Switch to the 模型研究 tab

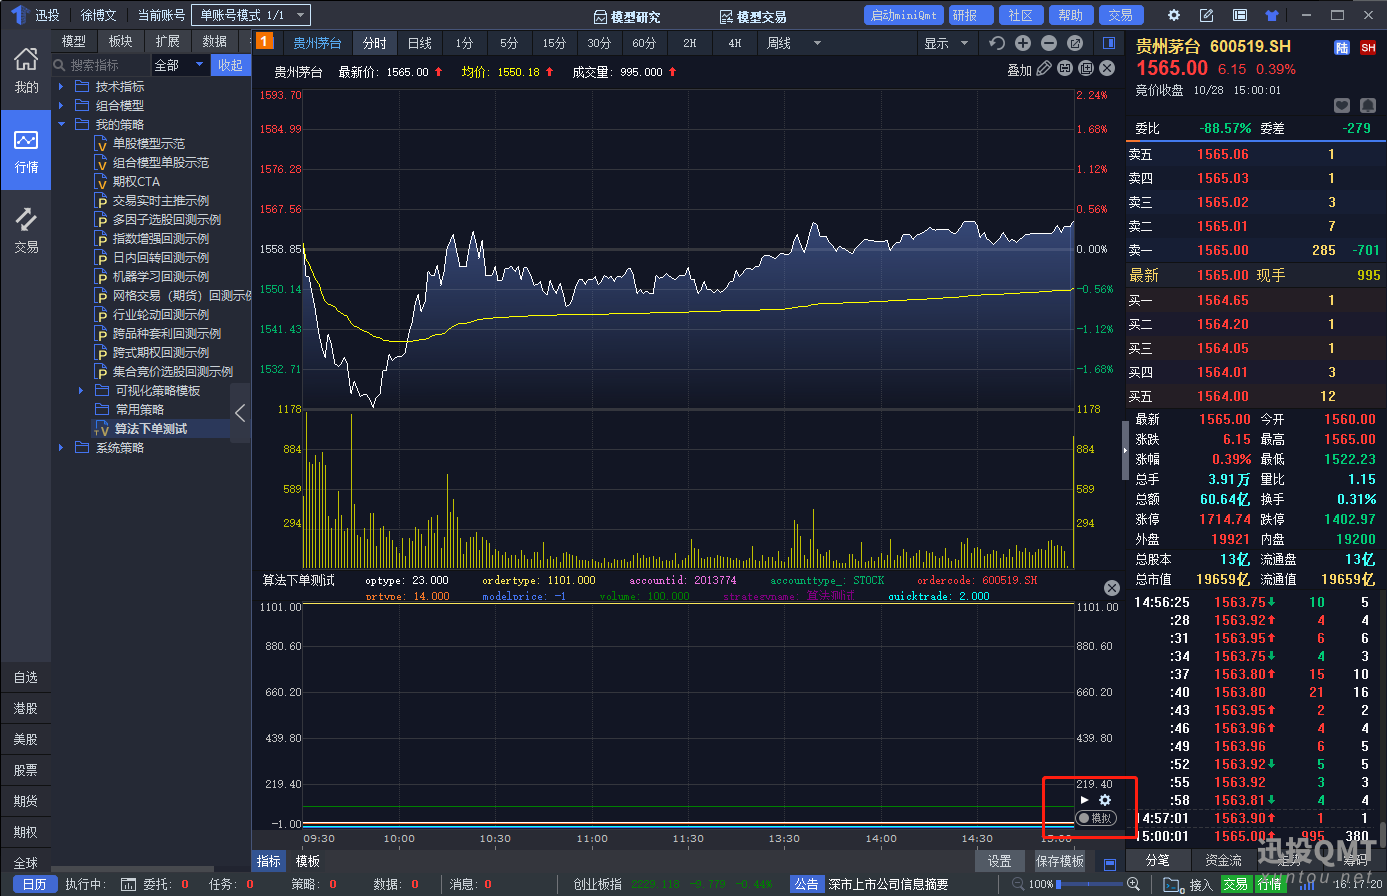(x=627, y=16)
